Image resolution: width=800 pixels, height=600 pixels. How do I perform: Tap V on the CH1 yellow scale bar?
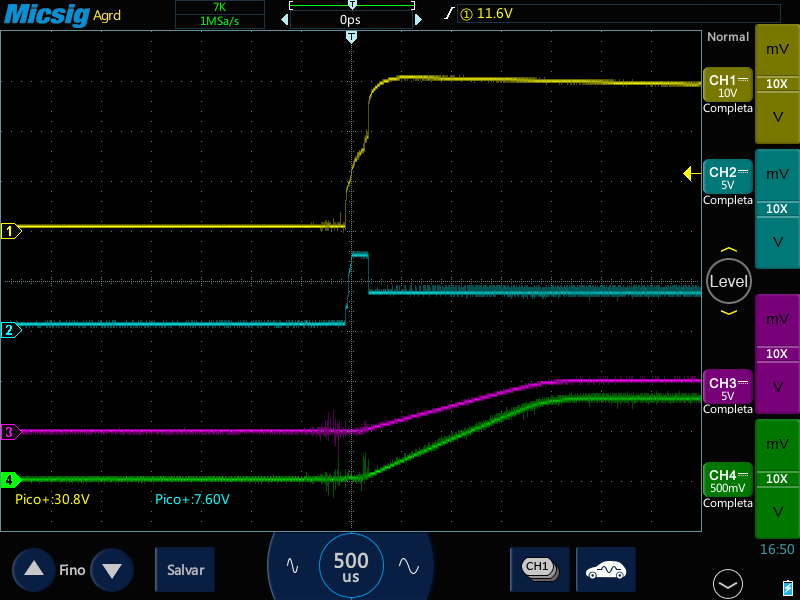click(x=777, y=117)
